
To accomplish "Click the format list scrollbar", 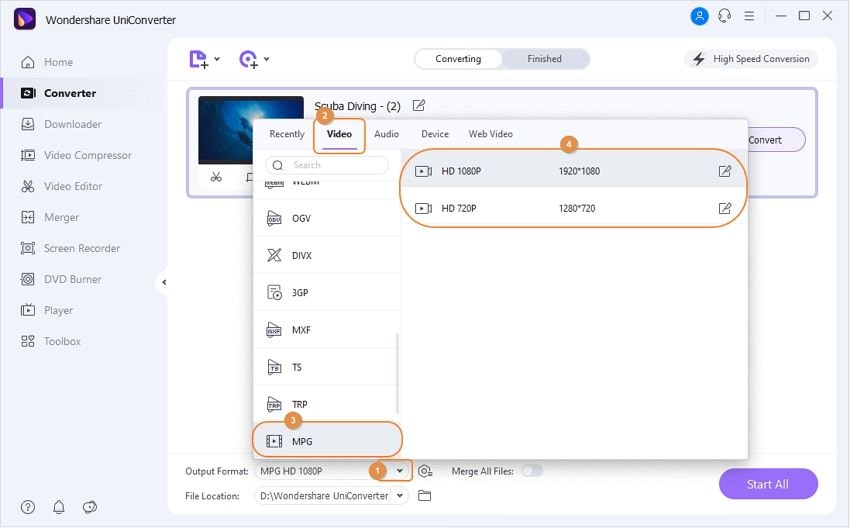I will (397, 373).
